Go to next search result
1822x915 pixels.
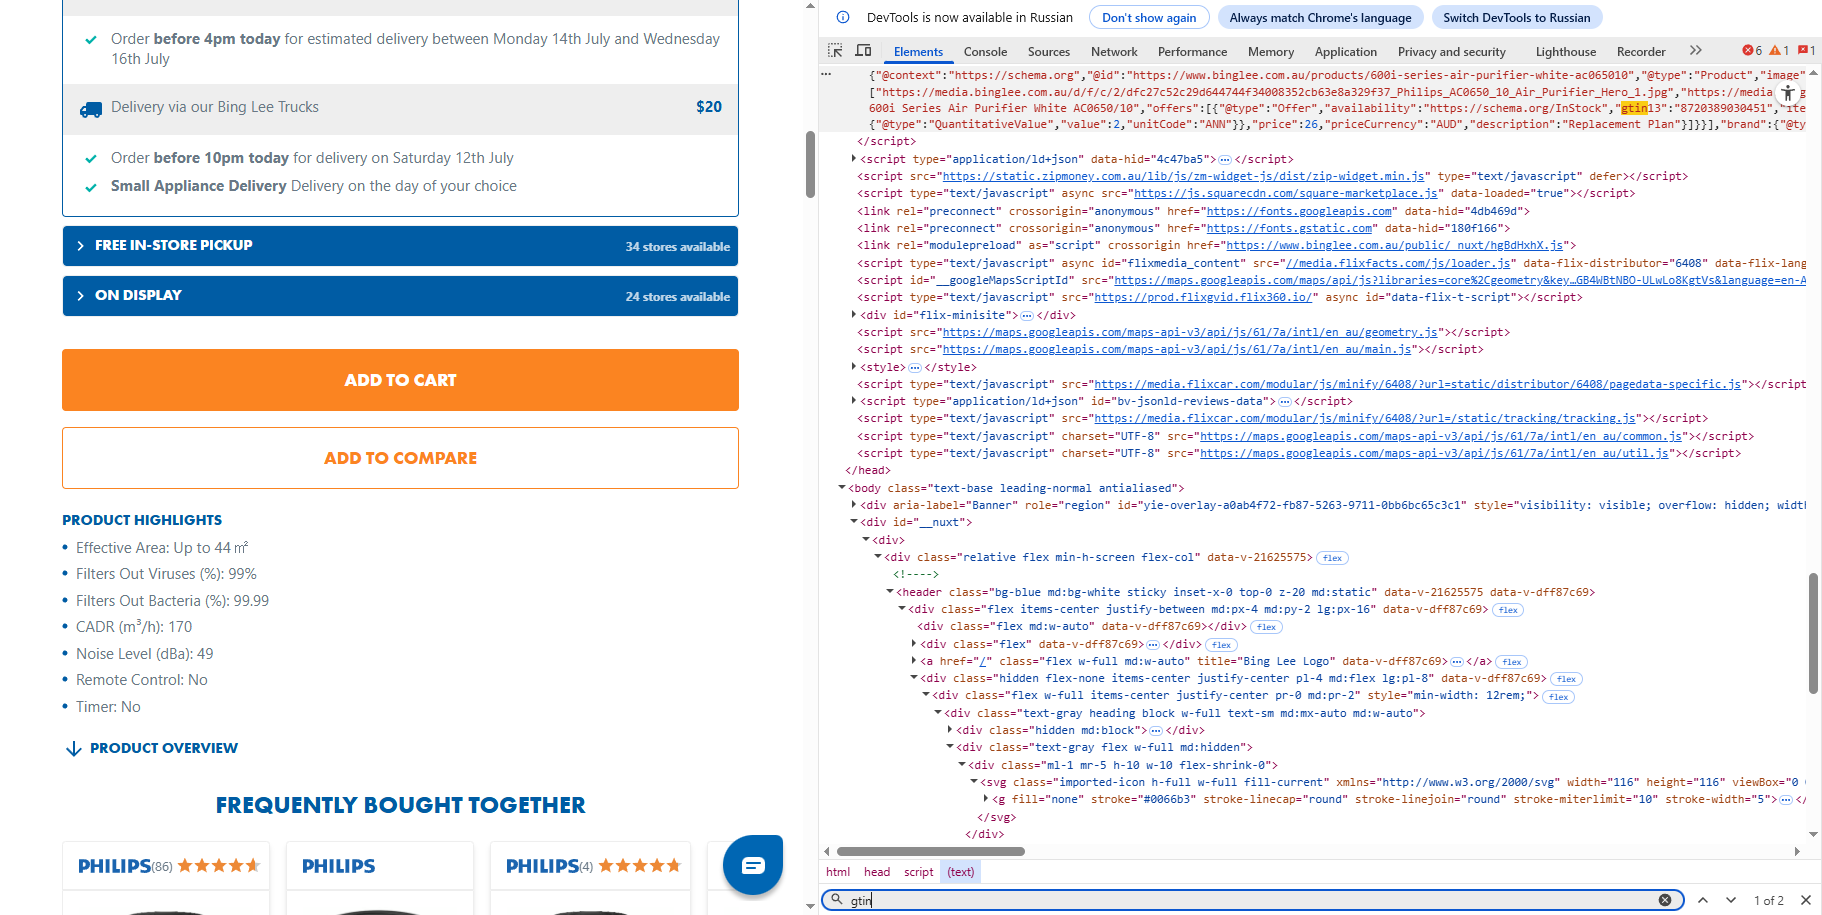(1731, 900)
